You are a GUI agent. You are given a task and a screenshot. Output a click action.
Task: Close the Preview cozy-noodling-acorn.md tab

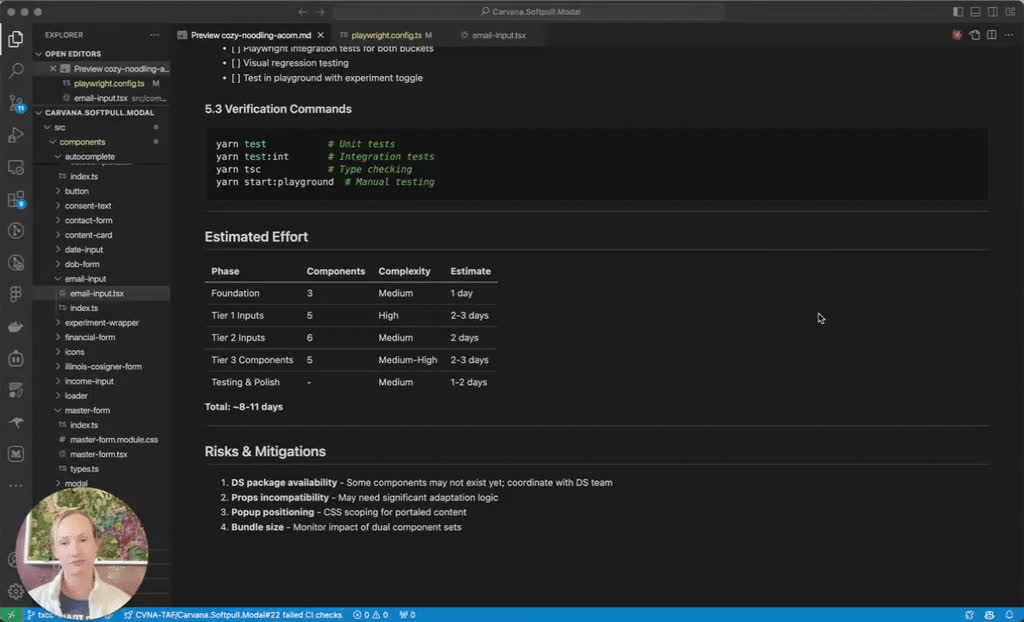point(320,35)
